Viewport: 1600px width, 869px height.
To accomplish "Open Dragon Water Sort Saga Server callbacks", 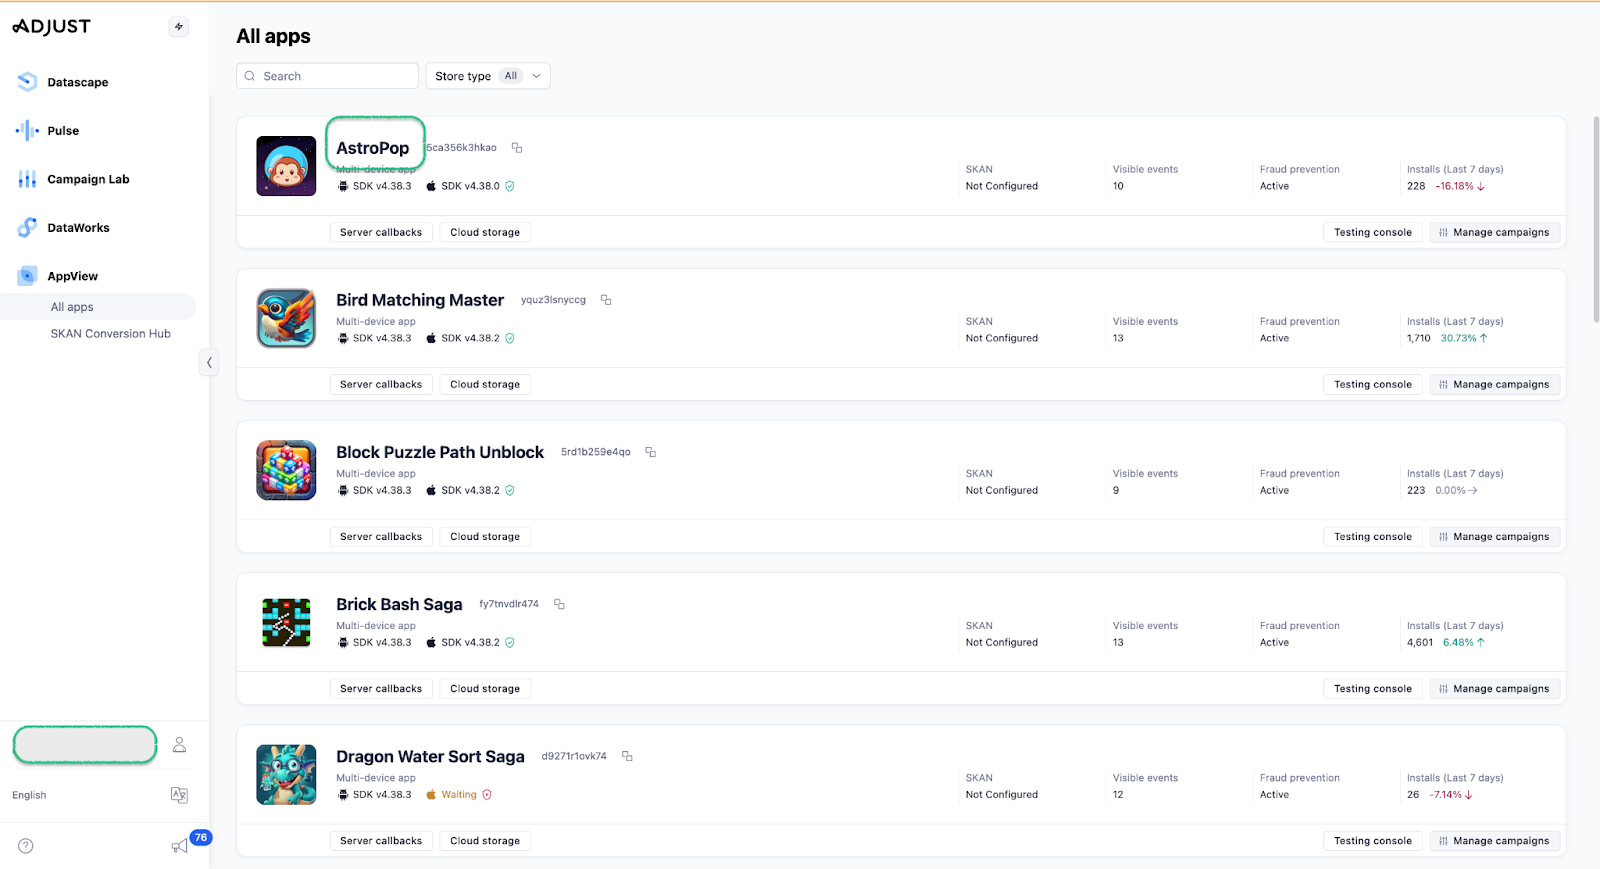I will (381, 840).
